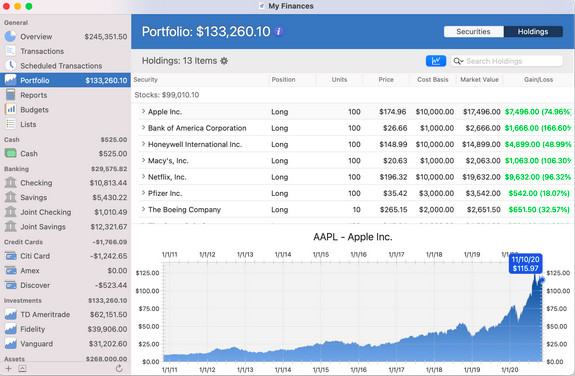Select the Transactions sidebar icon
The image size is (575, 376).
coord(10,51)
